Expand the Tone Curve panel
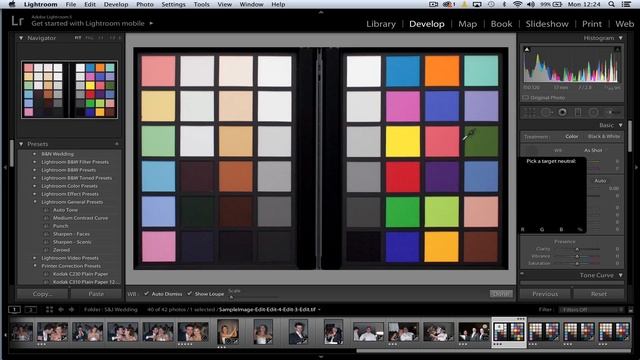Screen dimensions: 640x360 point(620,275)
